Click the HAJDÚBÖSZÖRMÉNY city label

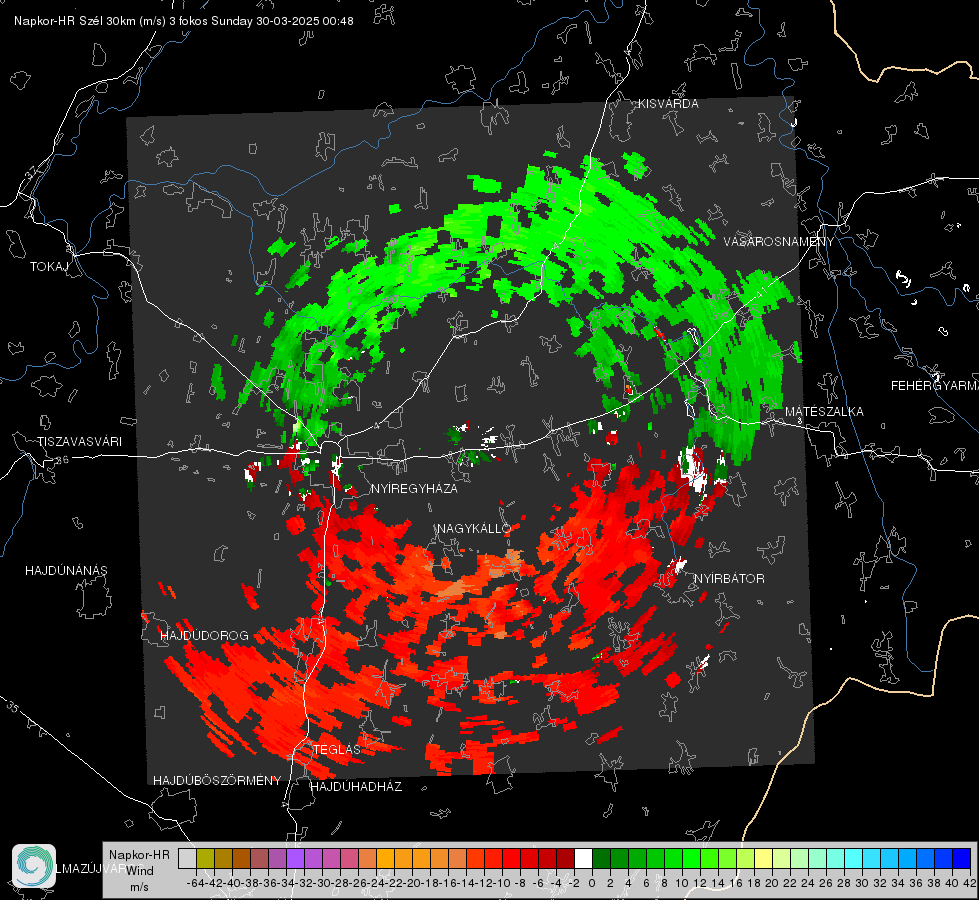point(217,781)
